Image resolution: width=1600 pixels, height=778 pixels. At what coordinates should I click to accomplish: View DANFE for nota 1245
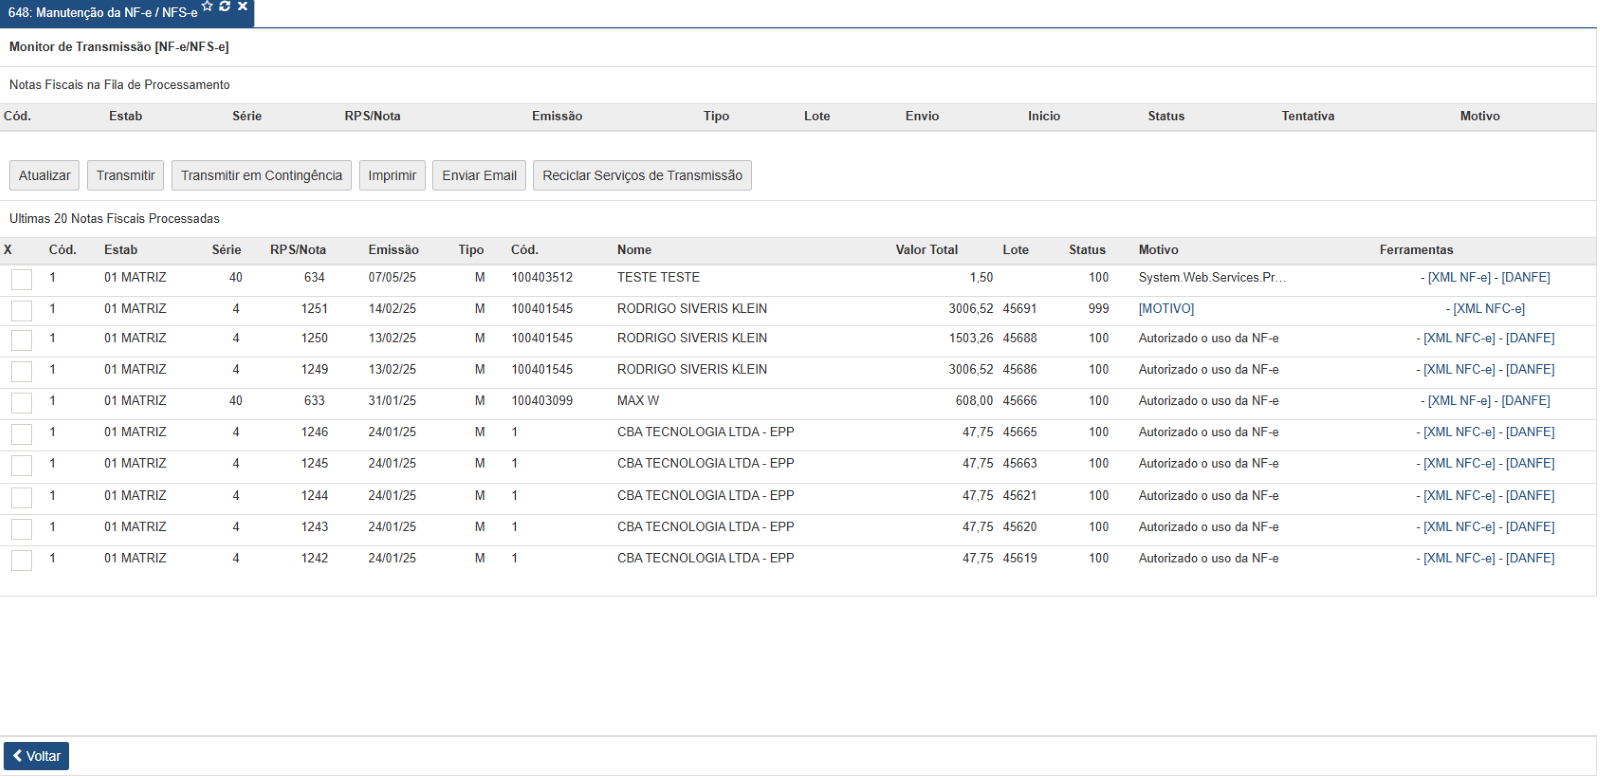tap(1530, 464)
